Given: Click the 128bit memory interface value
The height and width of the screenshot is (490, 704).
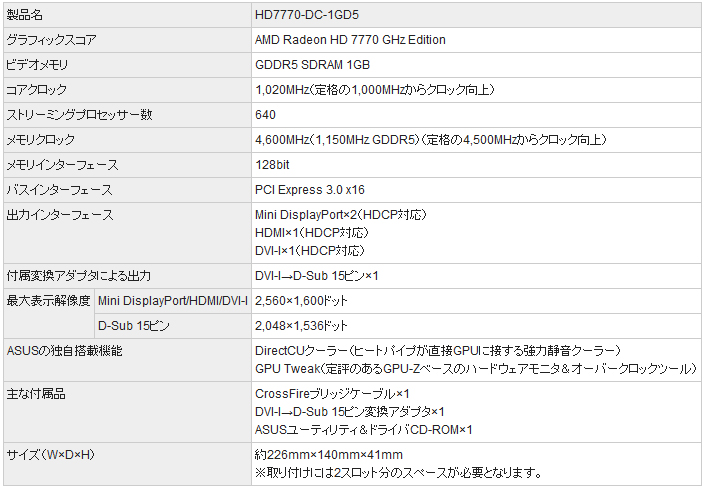Looking at the screenshot, I should pyautogui.click(x=272, y=165).
